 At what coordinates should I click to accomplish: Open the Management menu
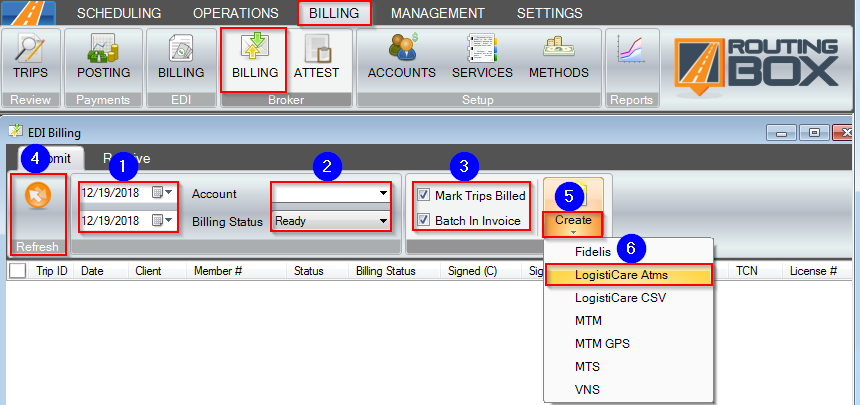tap(438, 13)
